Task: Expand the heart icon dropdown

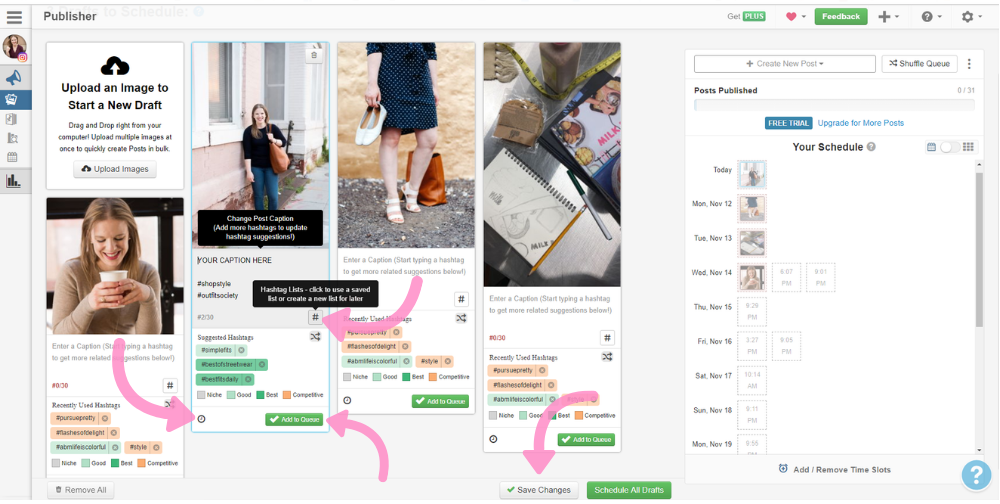Action: (795, 17)
